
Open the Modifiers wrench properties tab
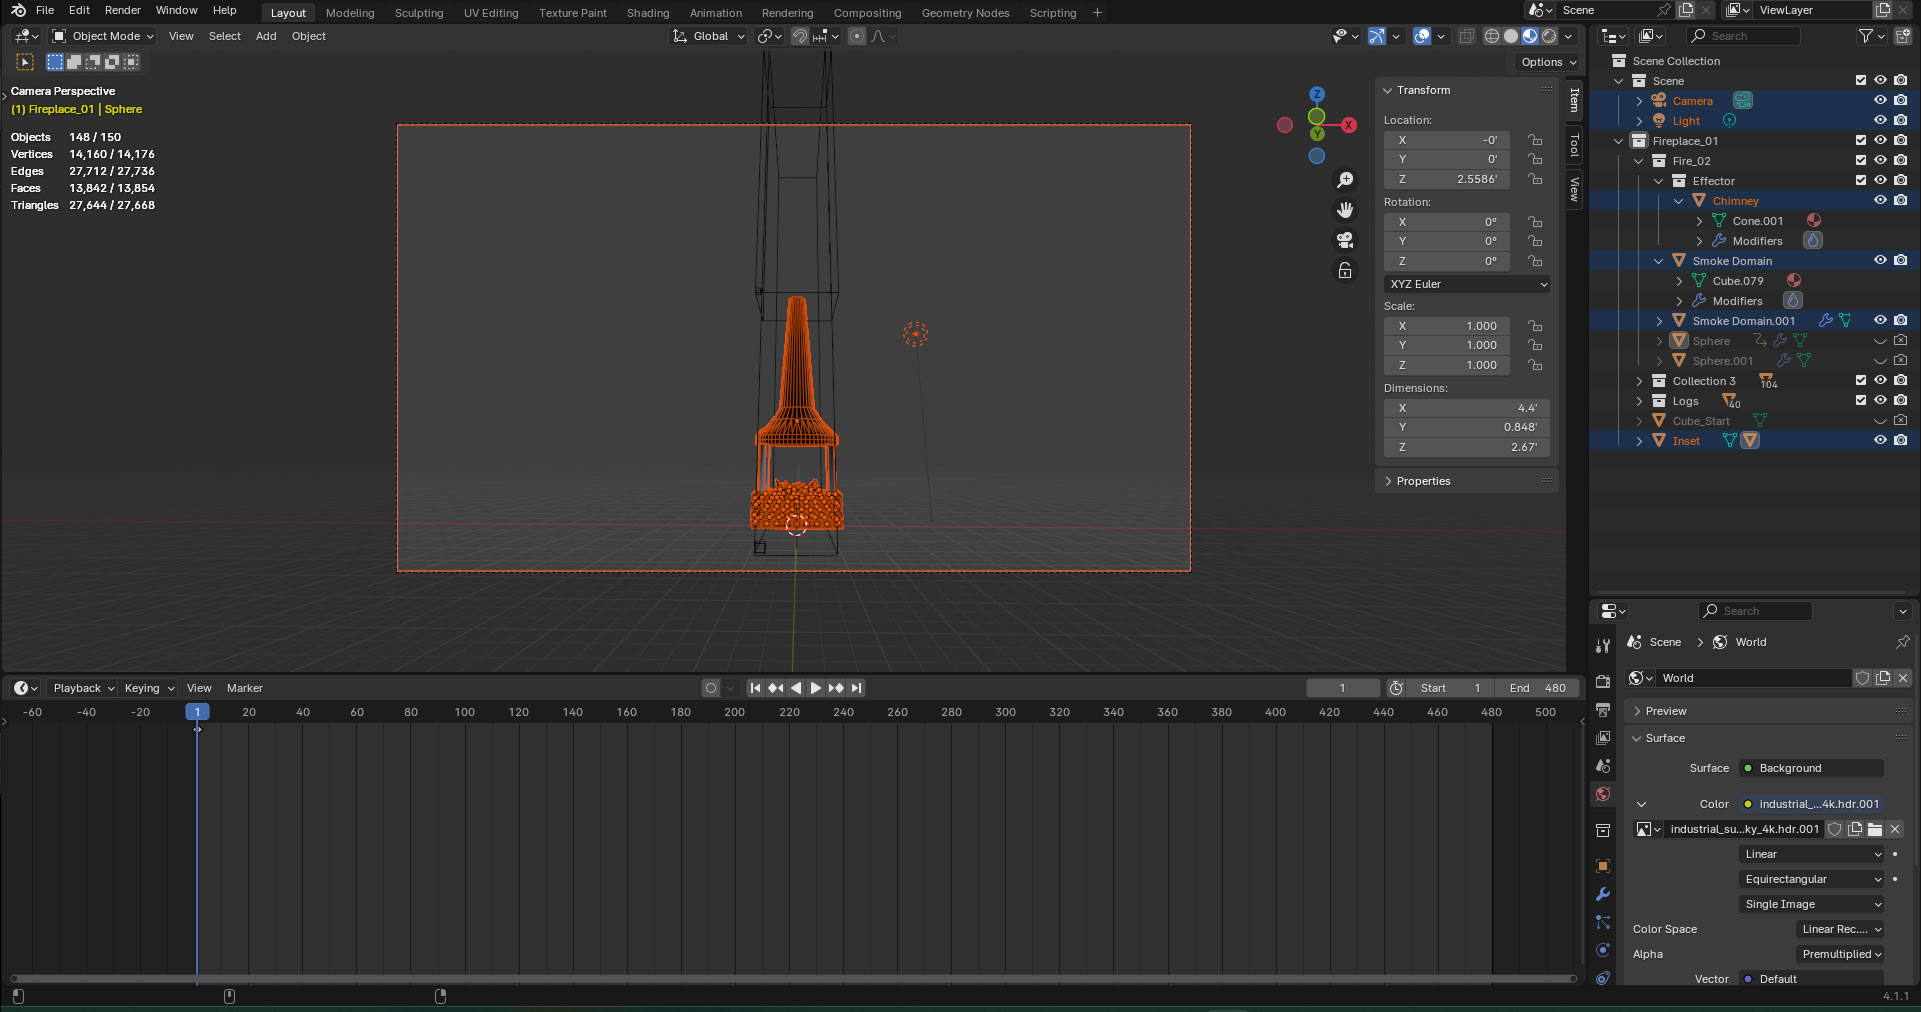pos(1603,894)
